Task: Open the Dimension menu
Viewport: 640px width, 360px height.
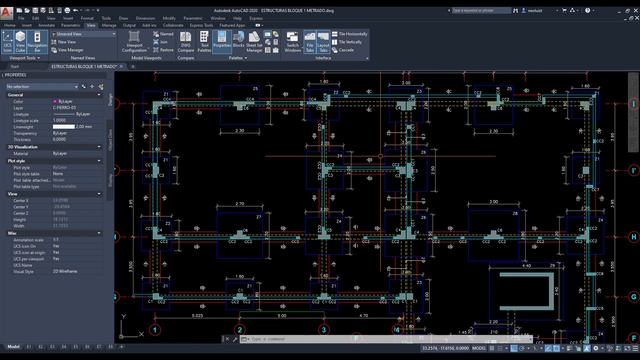Action: point(145,18)
